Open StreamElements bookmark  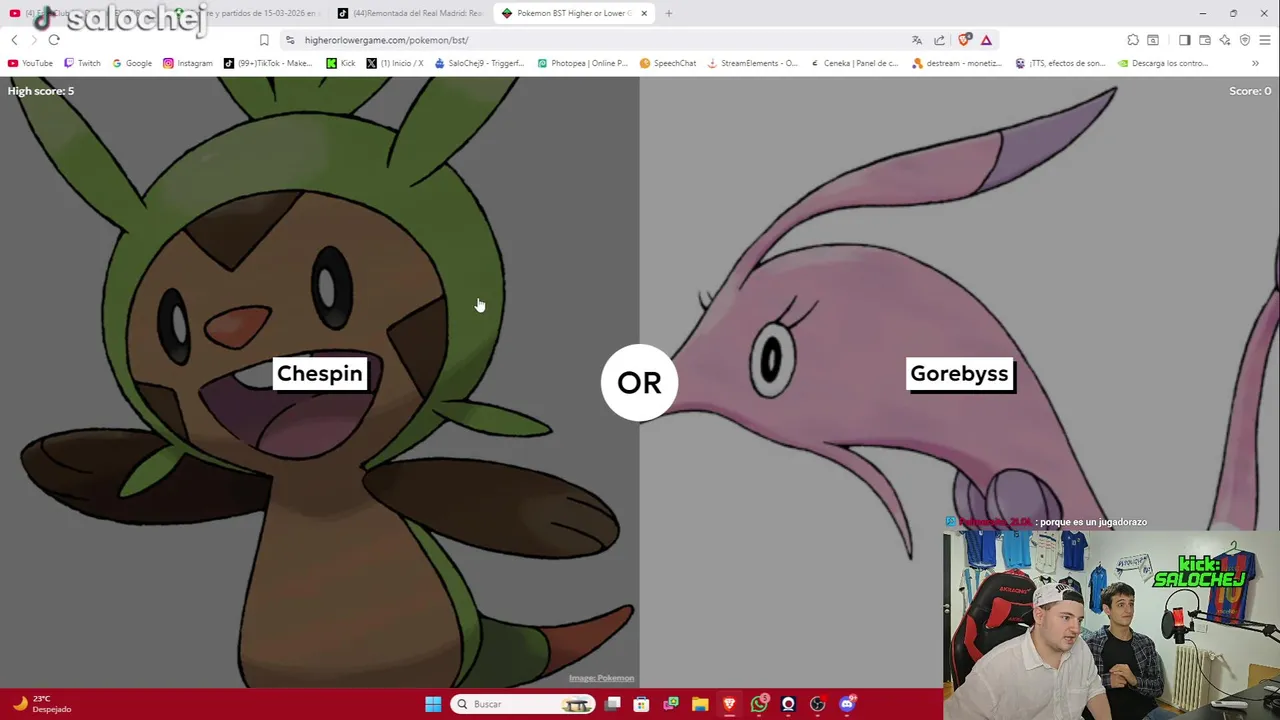(x=753, y=63)
